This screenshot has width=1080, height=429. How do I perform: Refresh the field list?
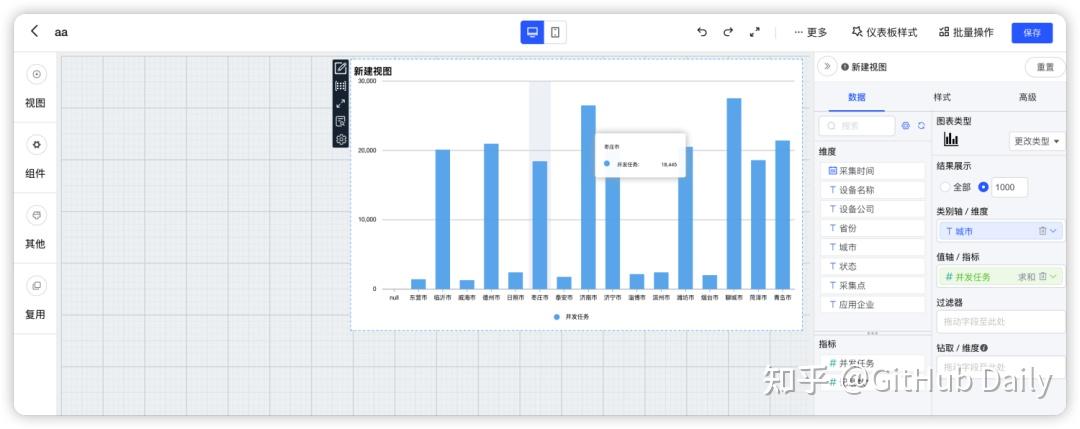click(921, 126)
